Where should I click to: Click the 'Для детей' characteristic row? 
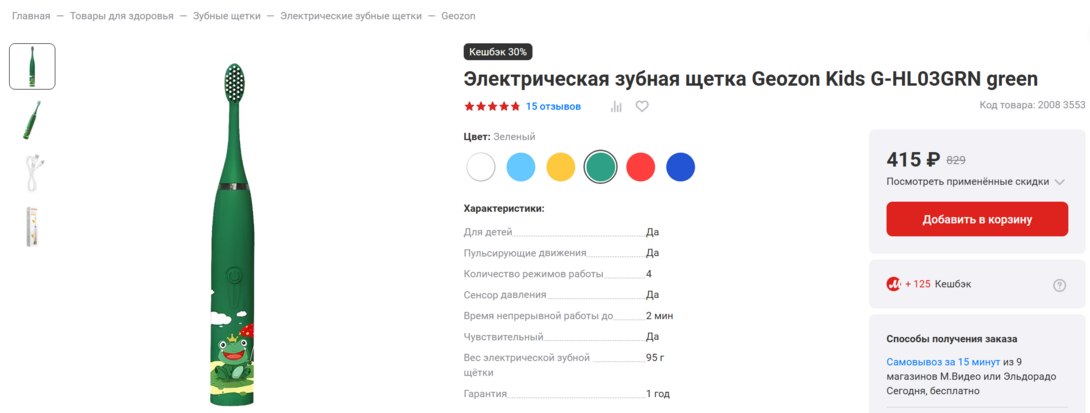coord(562,232)
